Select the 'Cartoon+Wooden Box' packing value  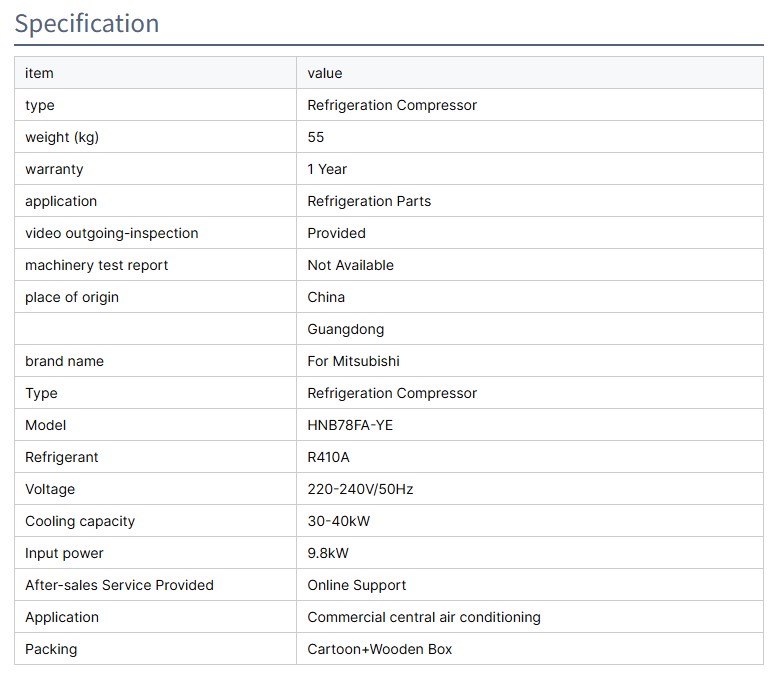379,649
